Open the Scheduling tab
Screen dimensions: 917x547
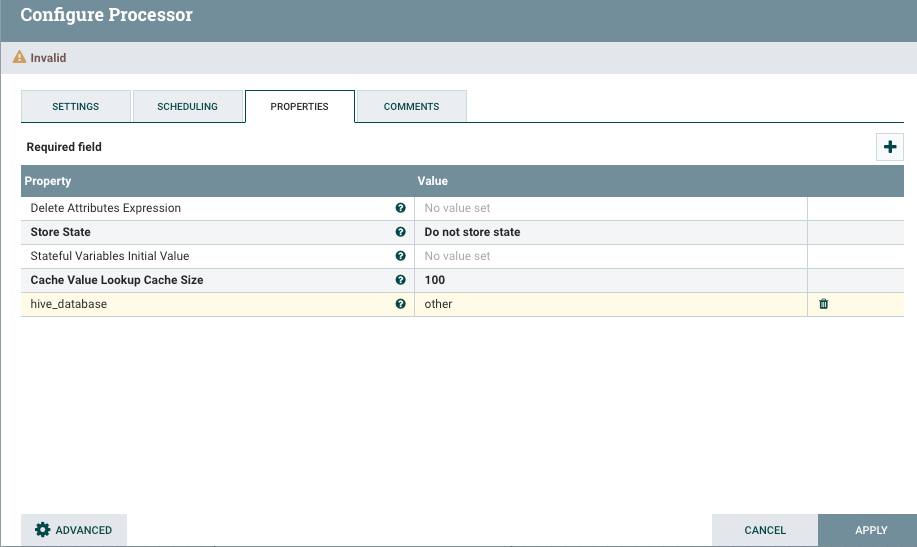coord(187,107)
